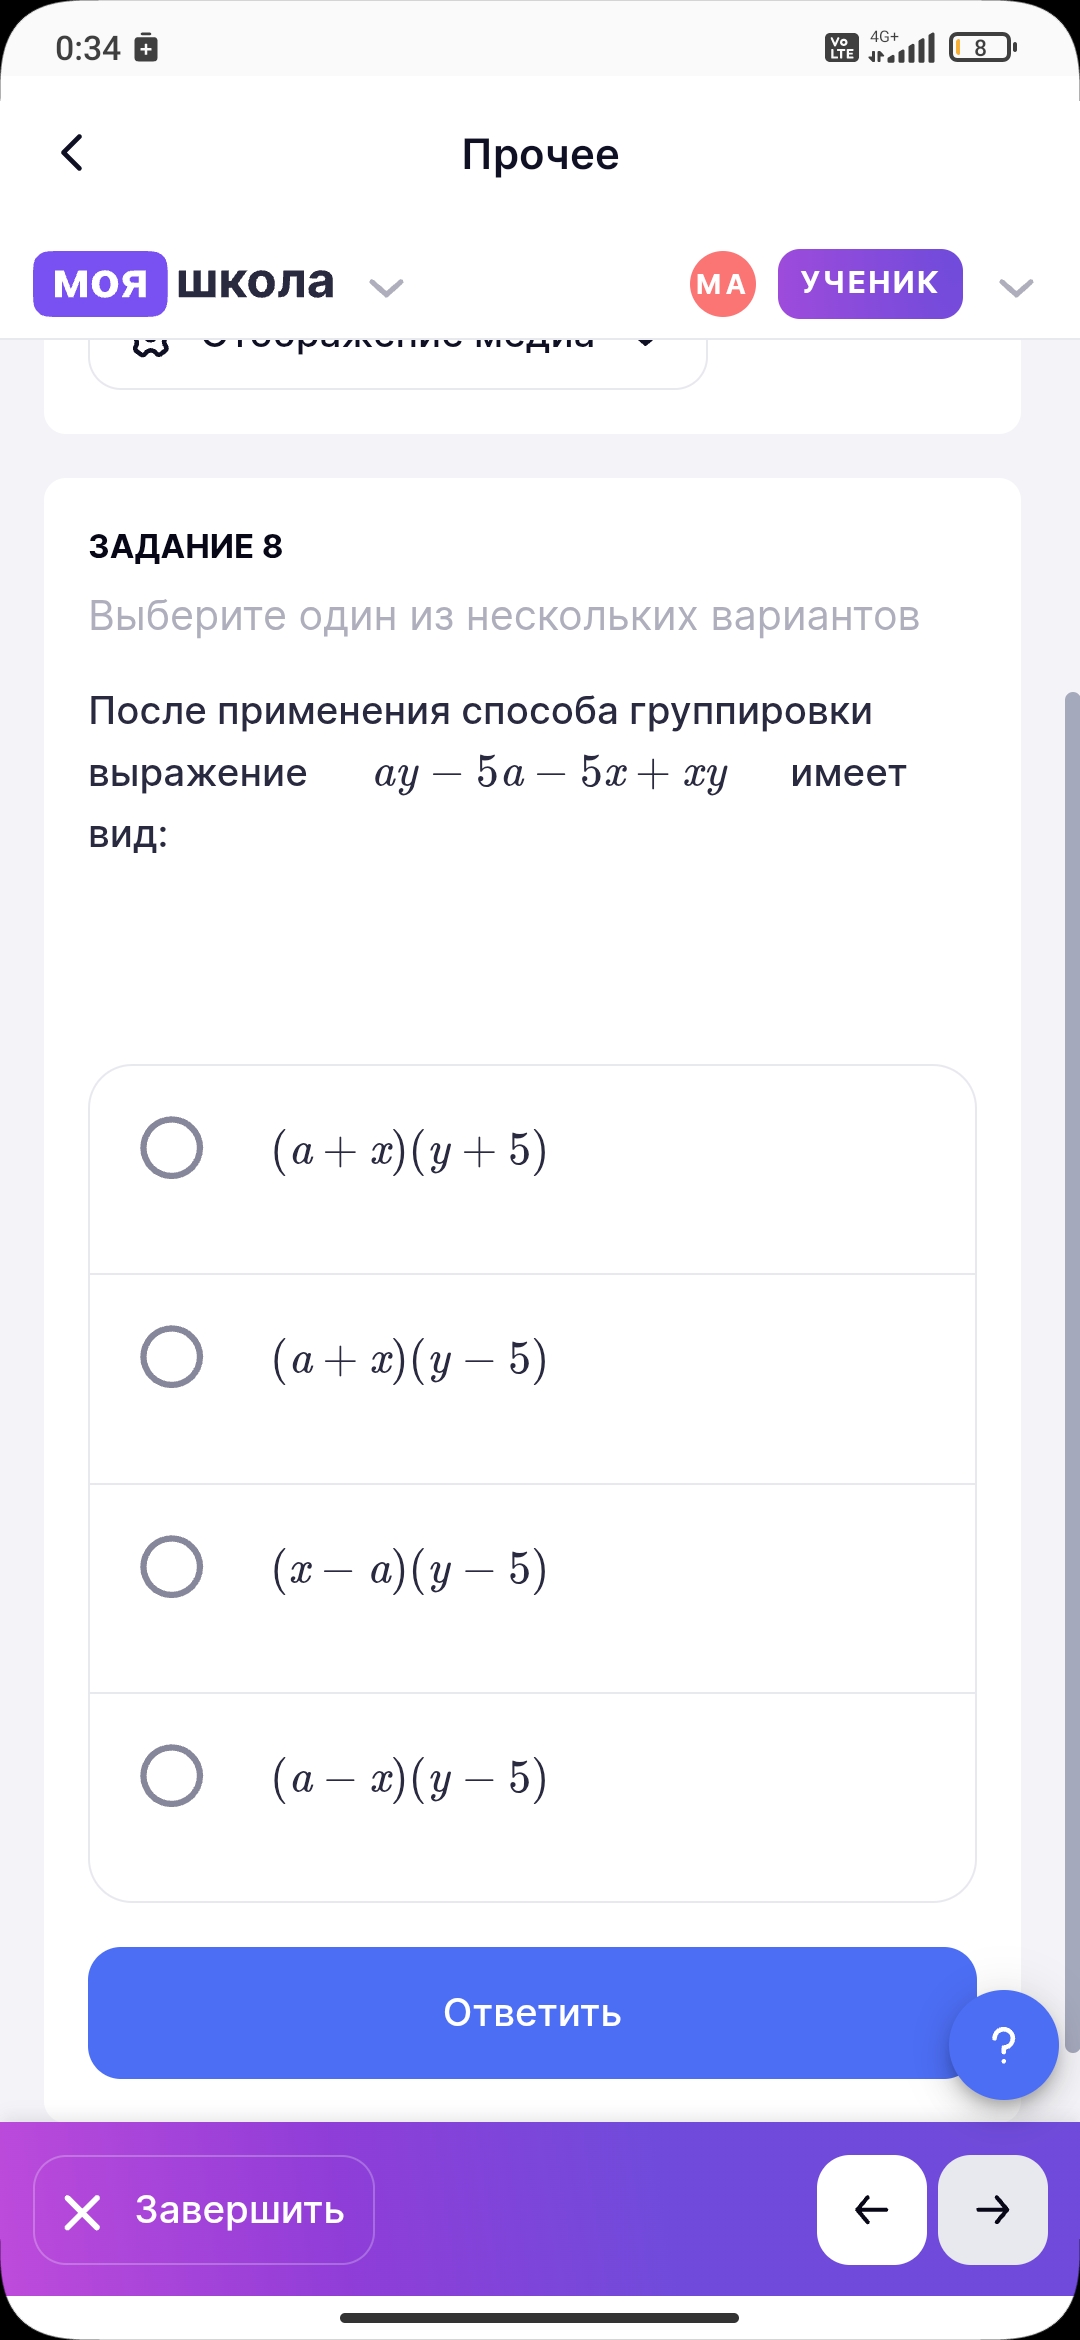
Task: Open the Ученик role menu
Action: tap(870, 284)
